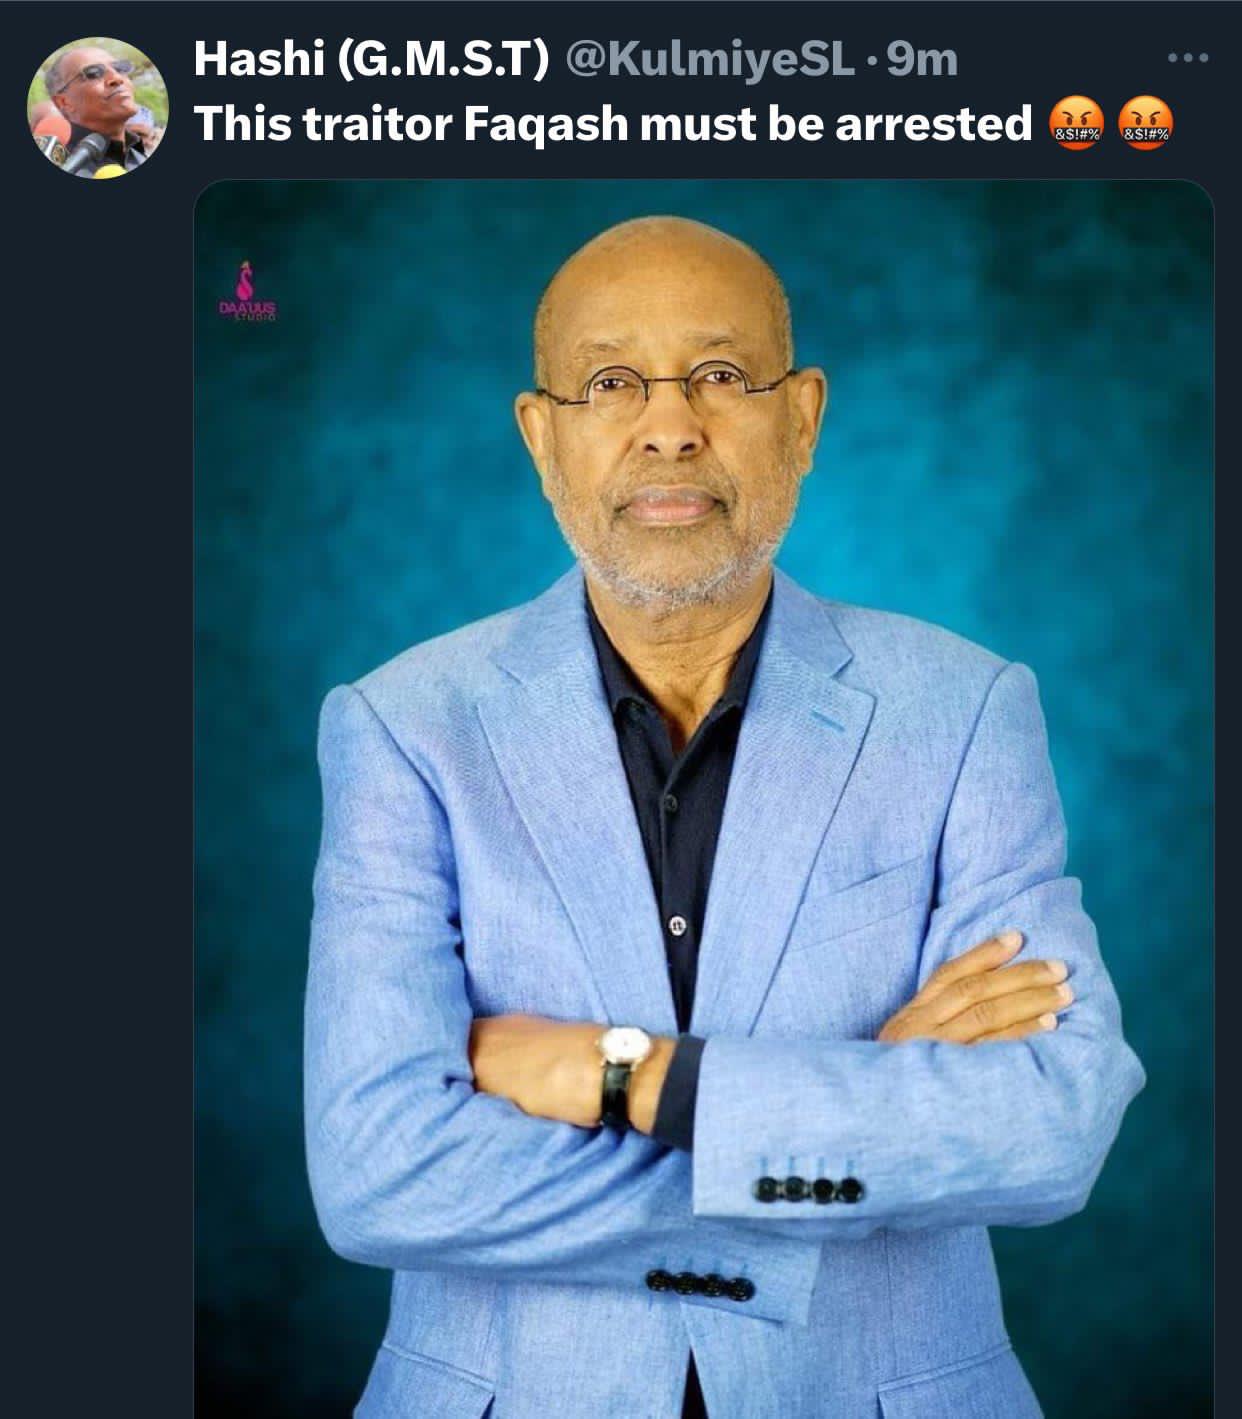Open the attached portrait photo full size
The image size is (1242, 1419).
tap(704, 799)
